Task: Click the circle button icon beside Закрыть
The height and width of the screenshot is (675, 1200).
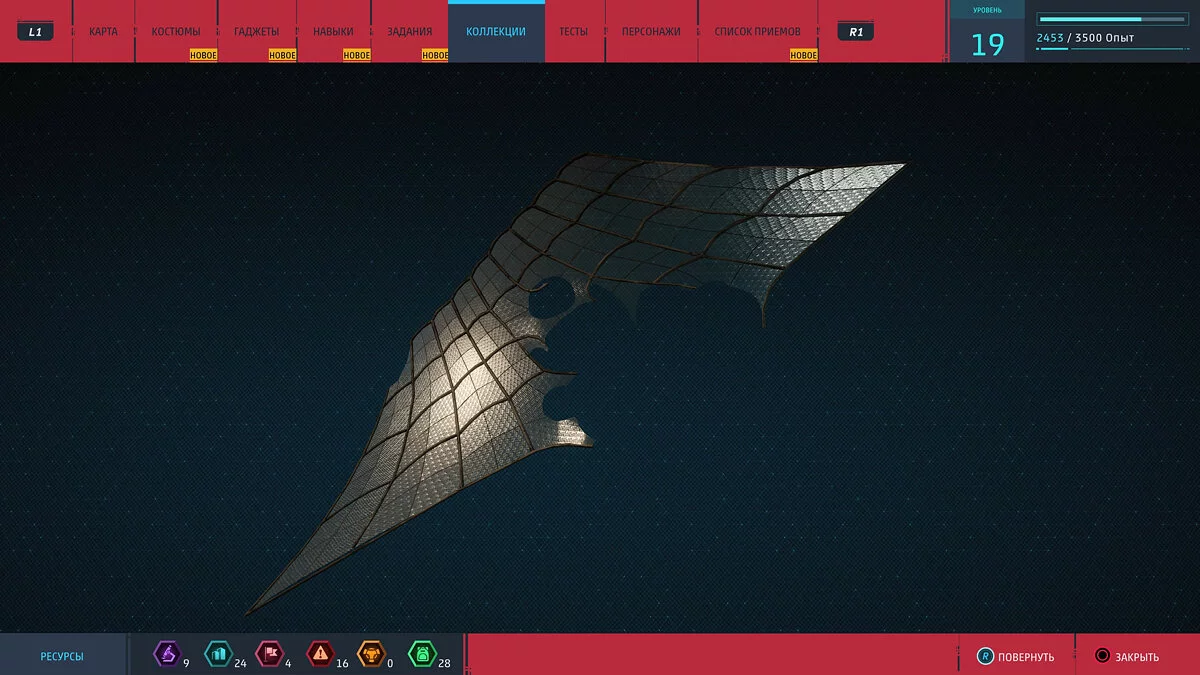Action: (x=1102, y=656)
